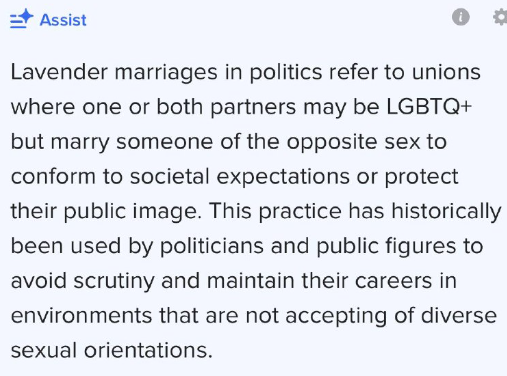The image size is (507, 376).
Task: Click the words societal expectations
Action: coord(240,177)
